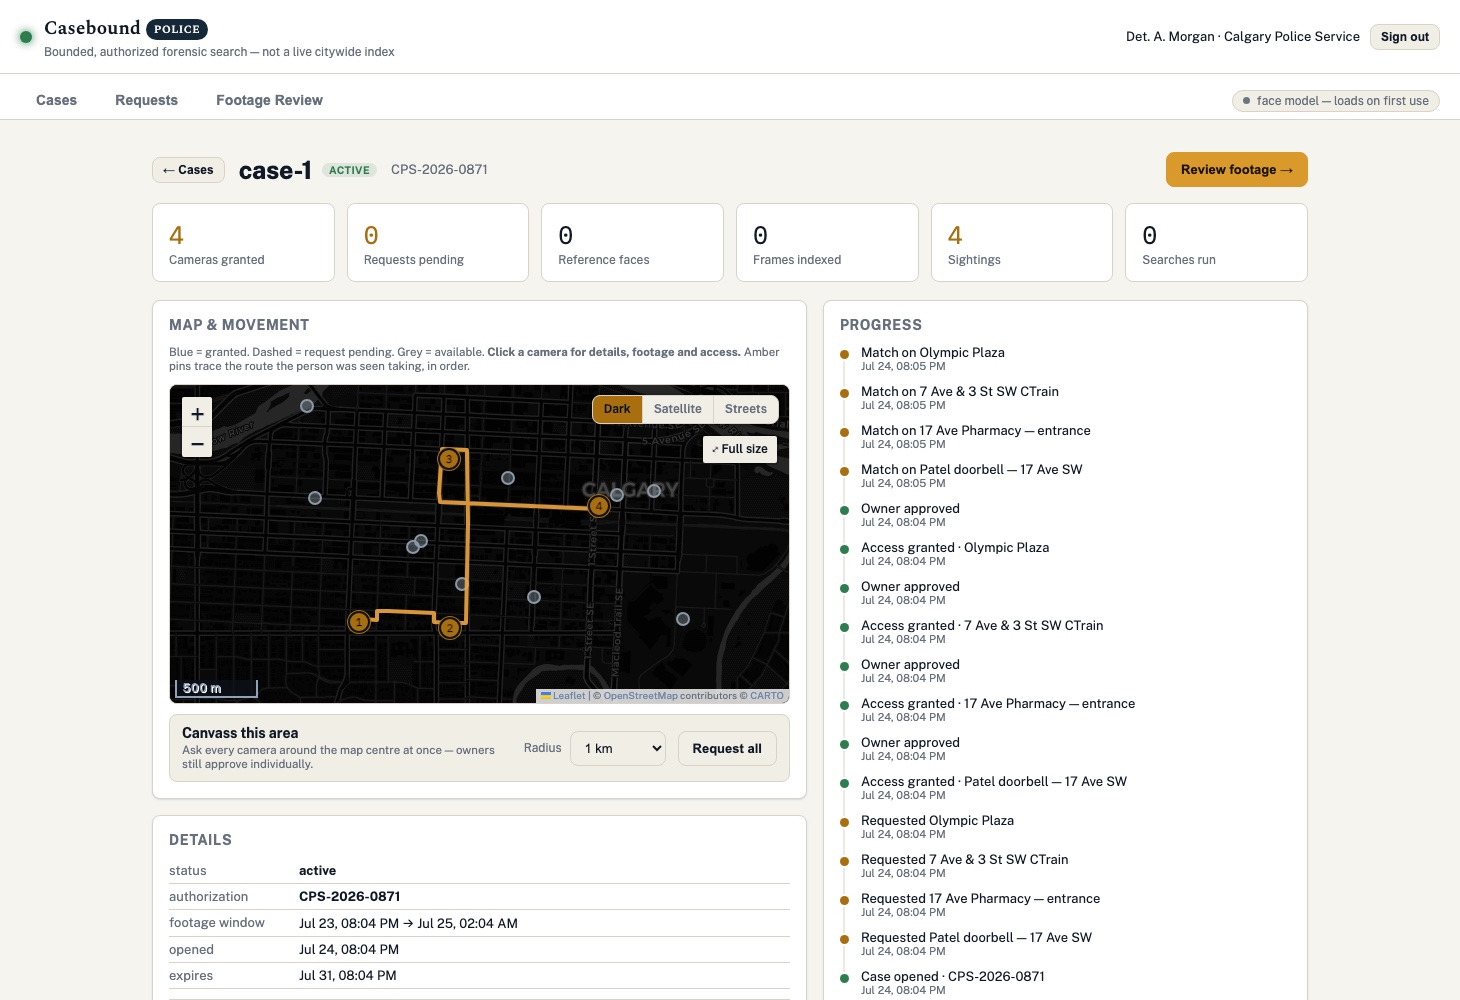This screenshot has height=1000, width=1460.
Task: Open the Reference faces stat card
Action: coord(632,243)
